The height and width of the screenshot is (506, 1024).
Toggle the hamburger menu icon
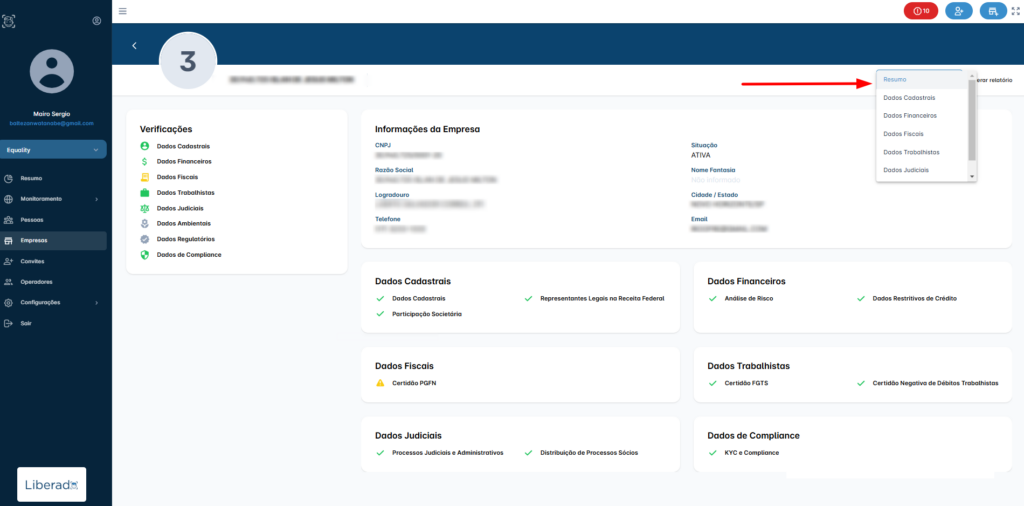click(123, 11)
